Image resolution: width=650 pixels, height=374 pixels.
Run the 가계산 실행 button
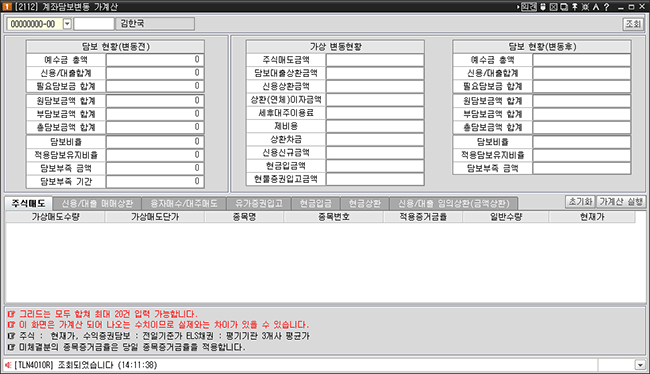coord(621,202)
